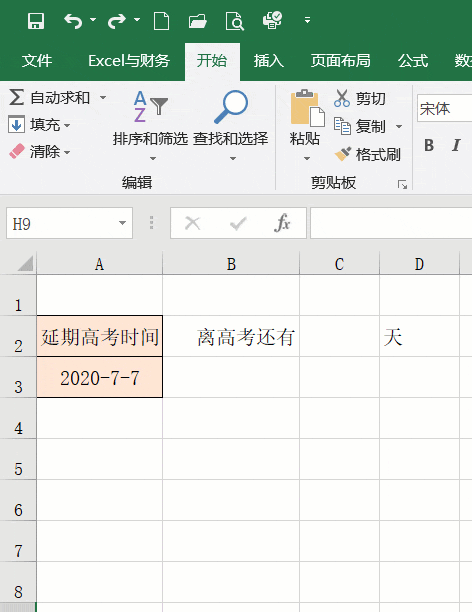Click the Save icon in quick access toolbar
This screenshot has width=472, height=612.
click(x=36, y=21)
